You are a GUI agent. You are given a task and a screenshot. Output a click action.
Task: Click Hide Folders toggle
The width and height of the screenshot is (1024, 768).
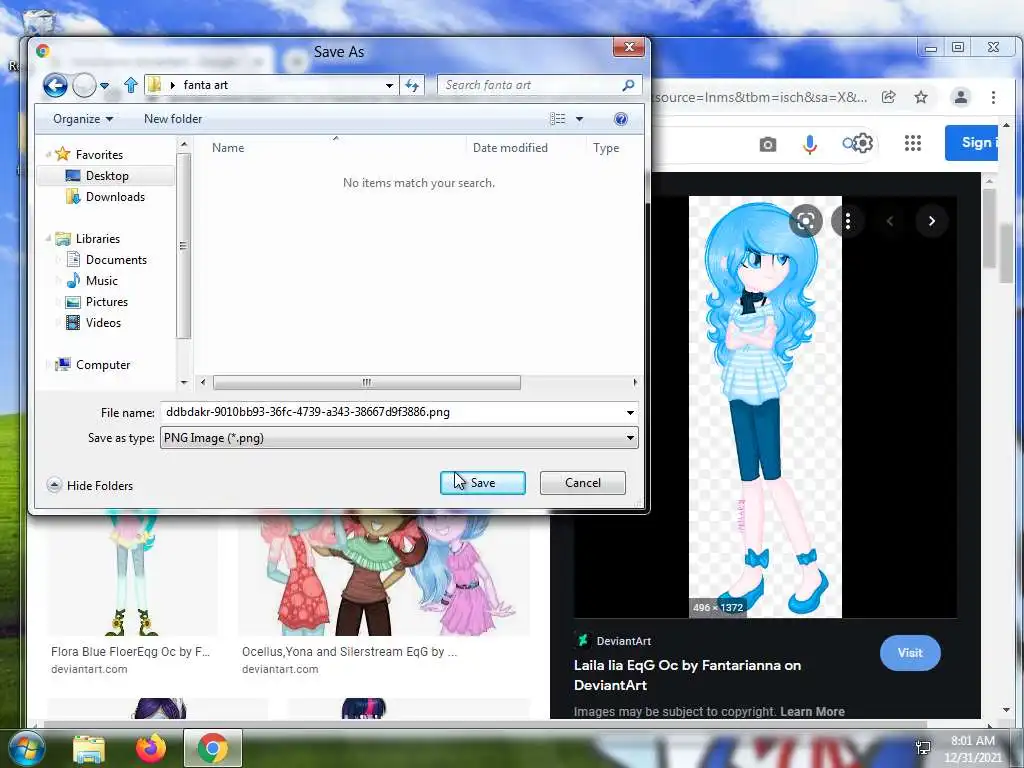(x=90, y=485)
